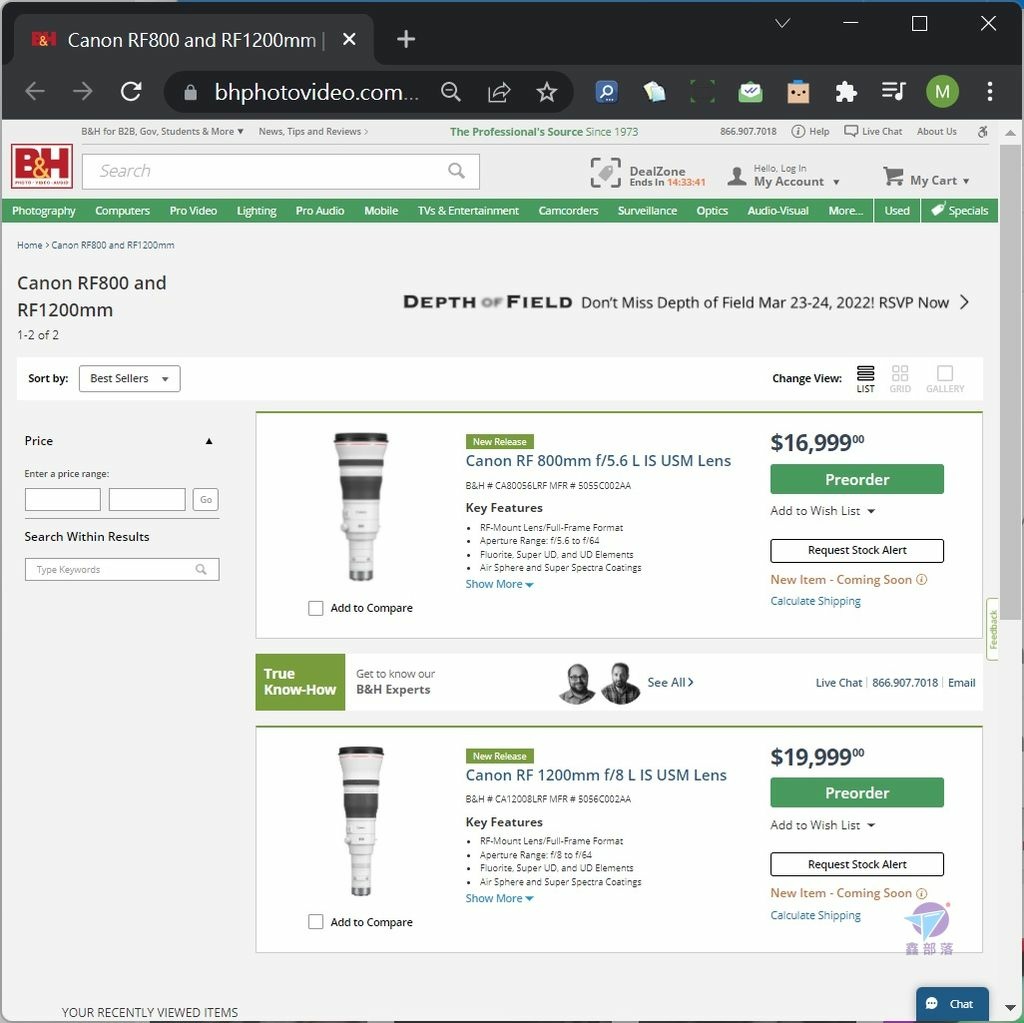Open the Computers category
Viewport: 1024px width, 1023px height.
(x=122, y=211)
